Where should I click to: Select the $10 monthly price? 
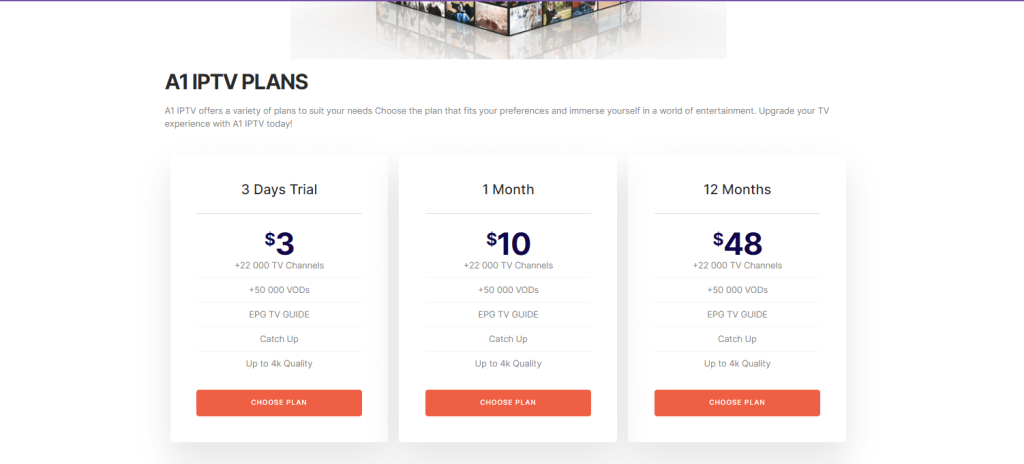(508, 243)
